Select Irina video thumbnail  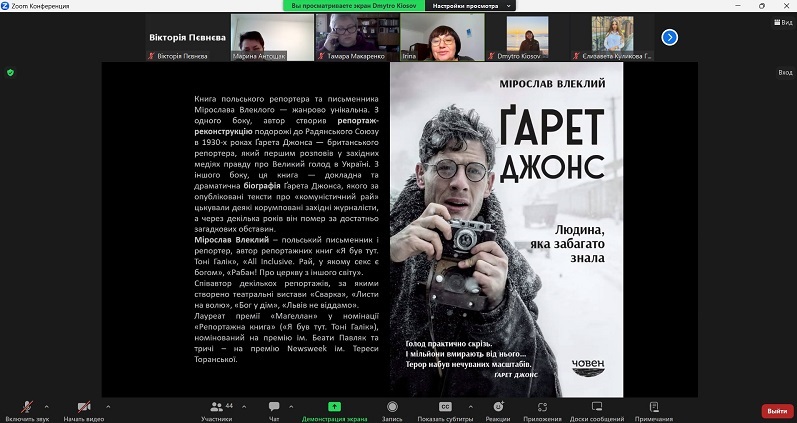pos(442,37)
